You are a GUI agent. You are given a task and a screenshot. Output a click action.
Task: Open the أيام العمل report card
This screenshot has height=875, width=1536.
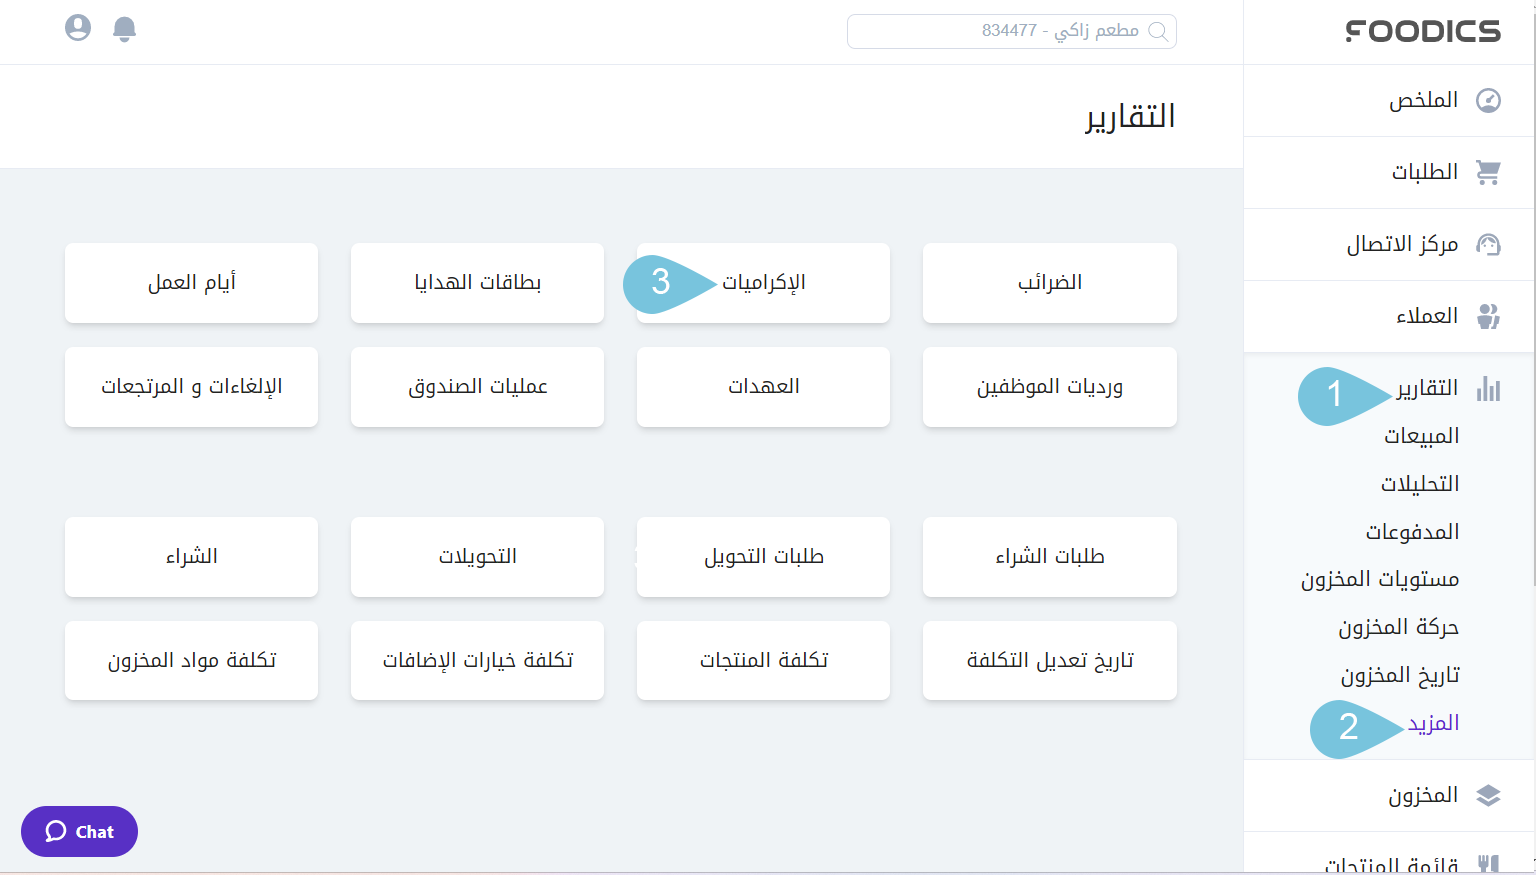tap(192, 283)
